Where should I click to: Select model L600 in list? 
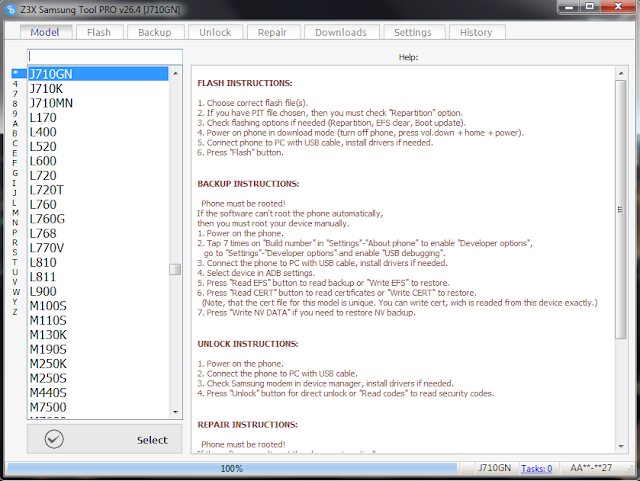coord(98,161)
